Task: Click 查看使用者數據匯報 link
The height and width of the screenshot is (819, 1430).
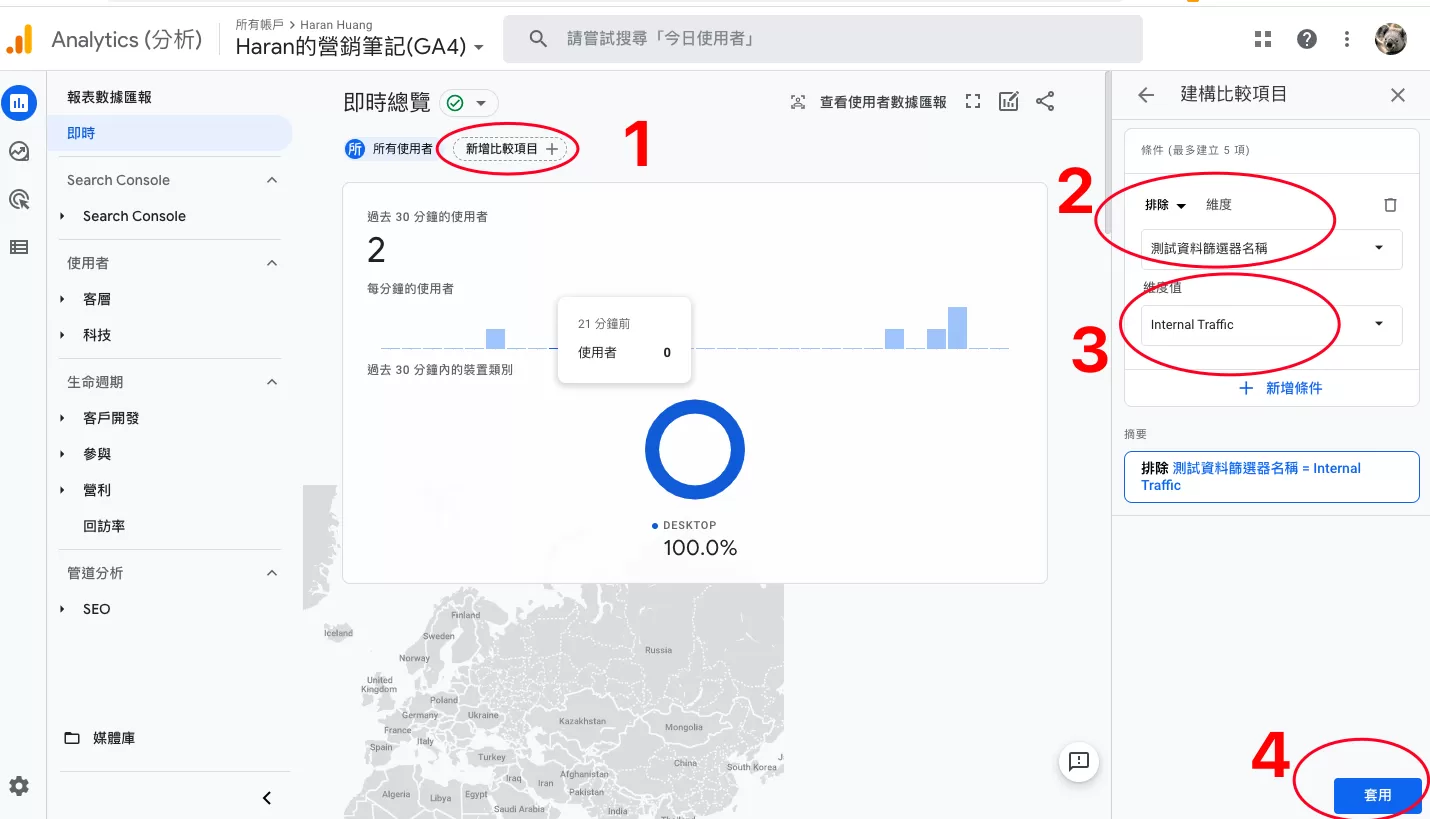Action: [883, 102]
